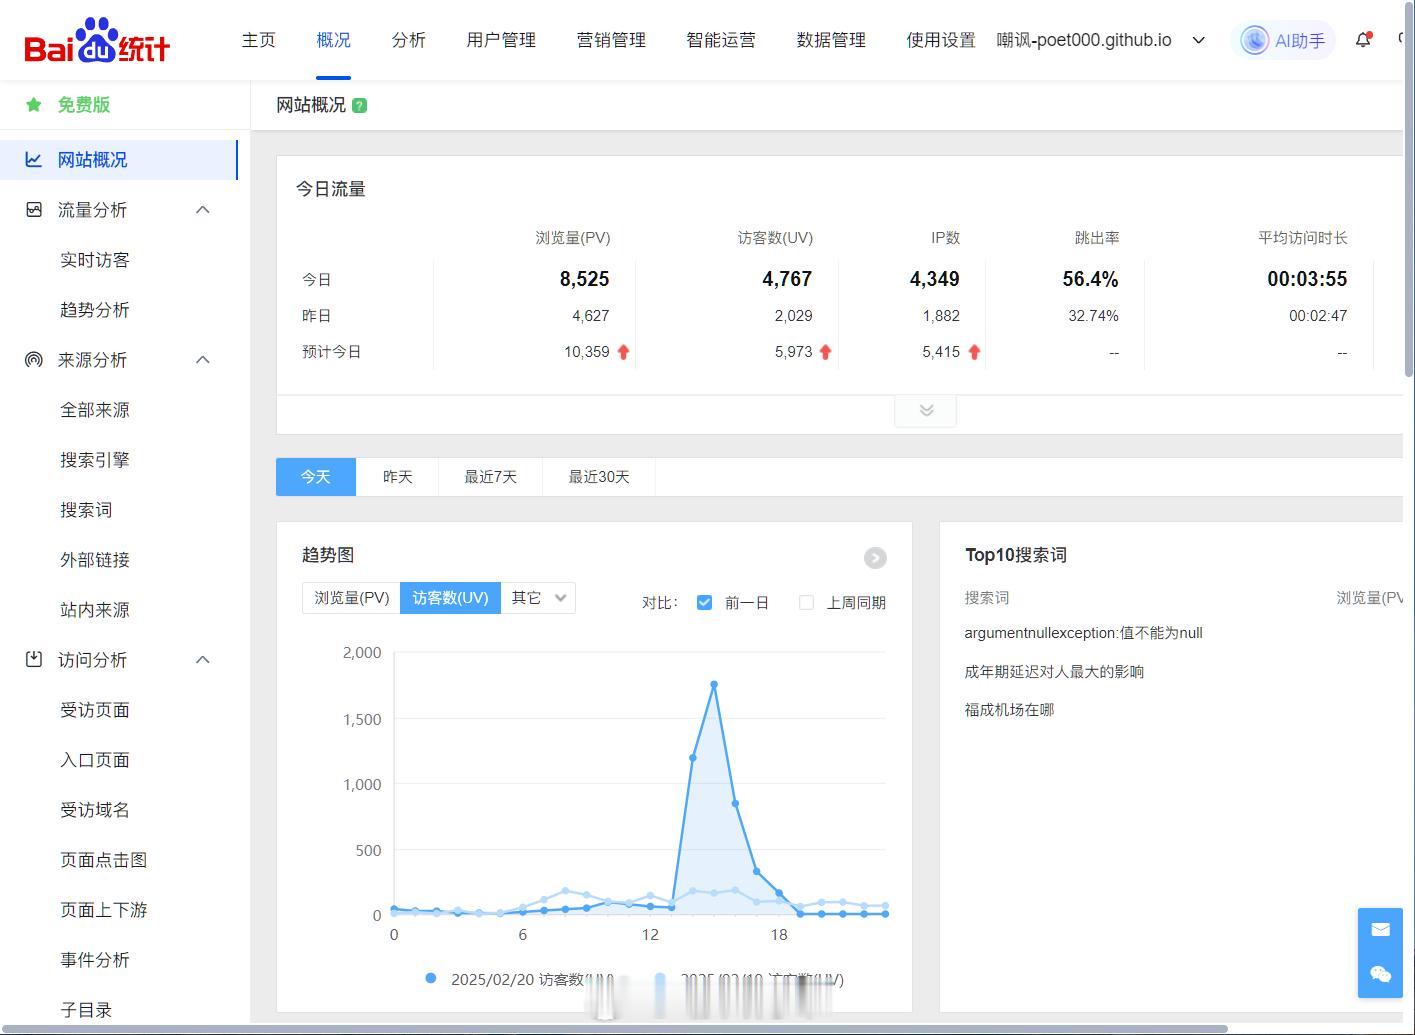Screen dimensions: 1415x1035
Task: Switch to 最近7天 date tab
Action: [x=491, y=477]
